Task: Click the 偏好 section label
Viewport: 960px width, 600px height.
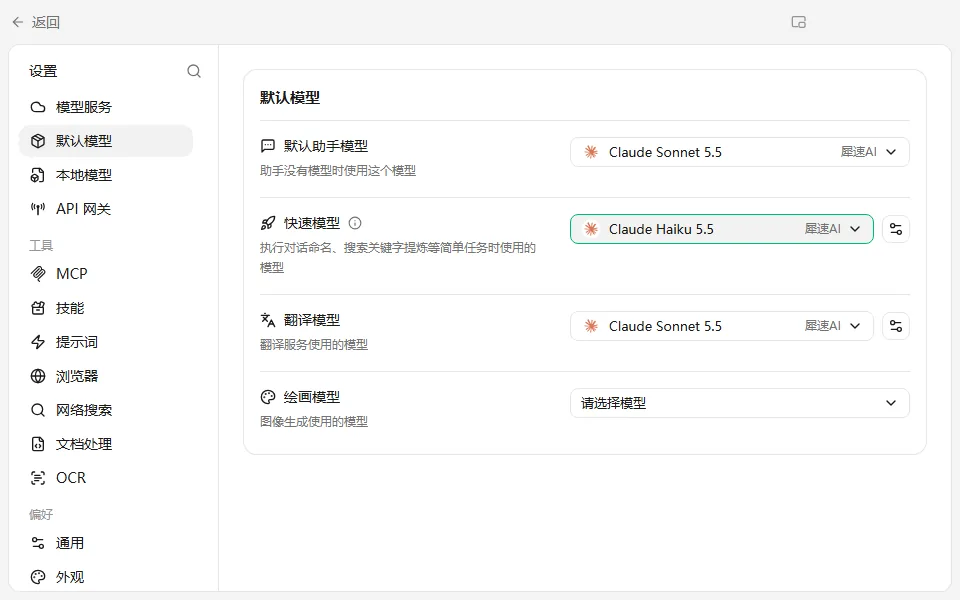Action: [41, 514]
